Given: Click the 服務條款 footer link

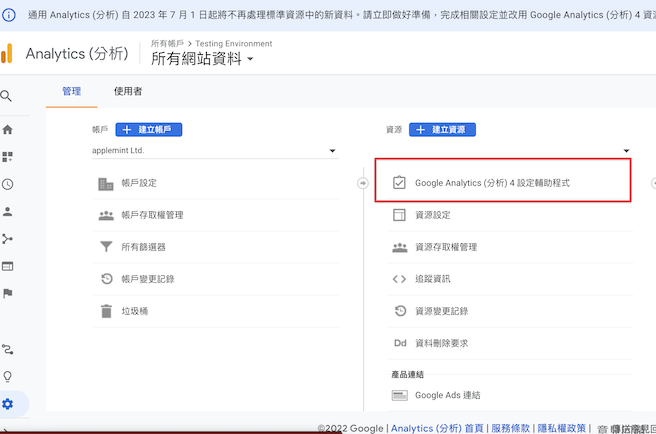Looking at the screenshot, I should tap(509, 428).
